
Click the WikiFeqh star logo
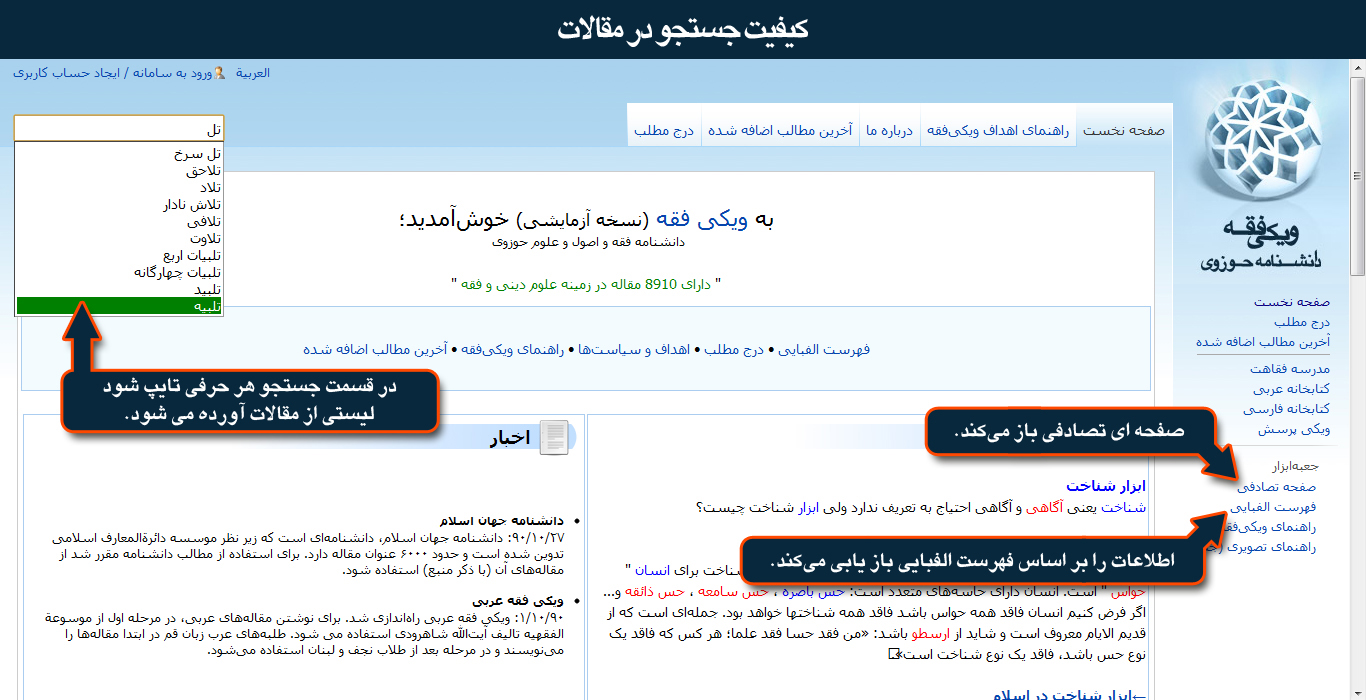(x=1261, y=150)
